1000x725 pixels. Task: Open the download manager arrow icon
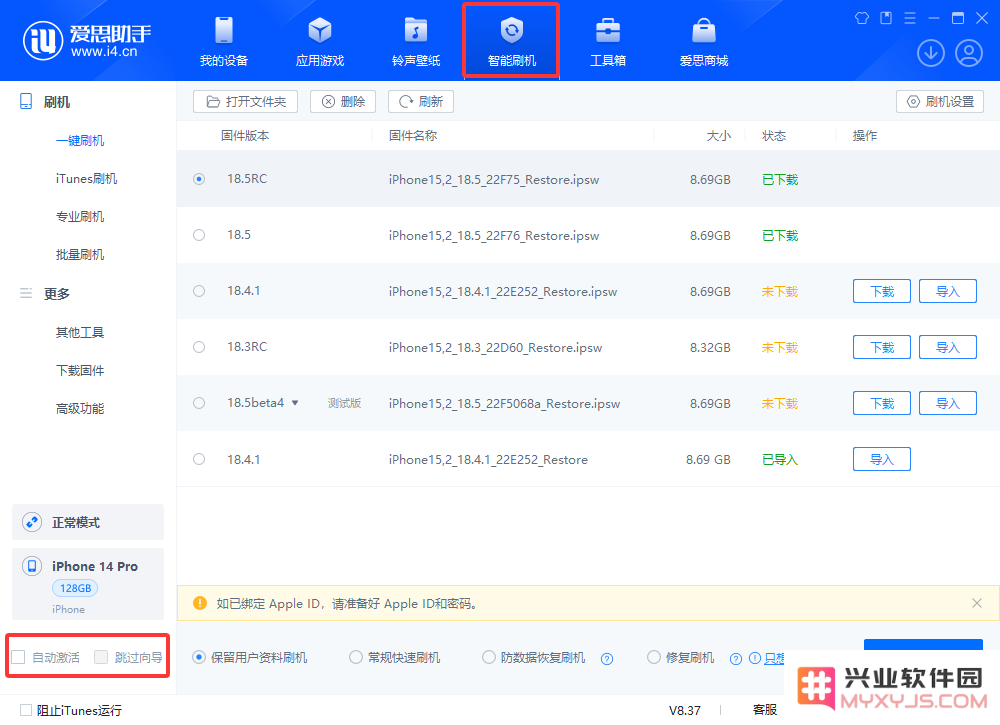pyautogui.click(x=930, y=53)
